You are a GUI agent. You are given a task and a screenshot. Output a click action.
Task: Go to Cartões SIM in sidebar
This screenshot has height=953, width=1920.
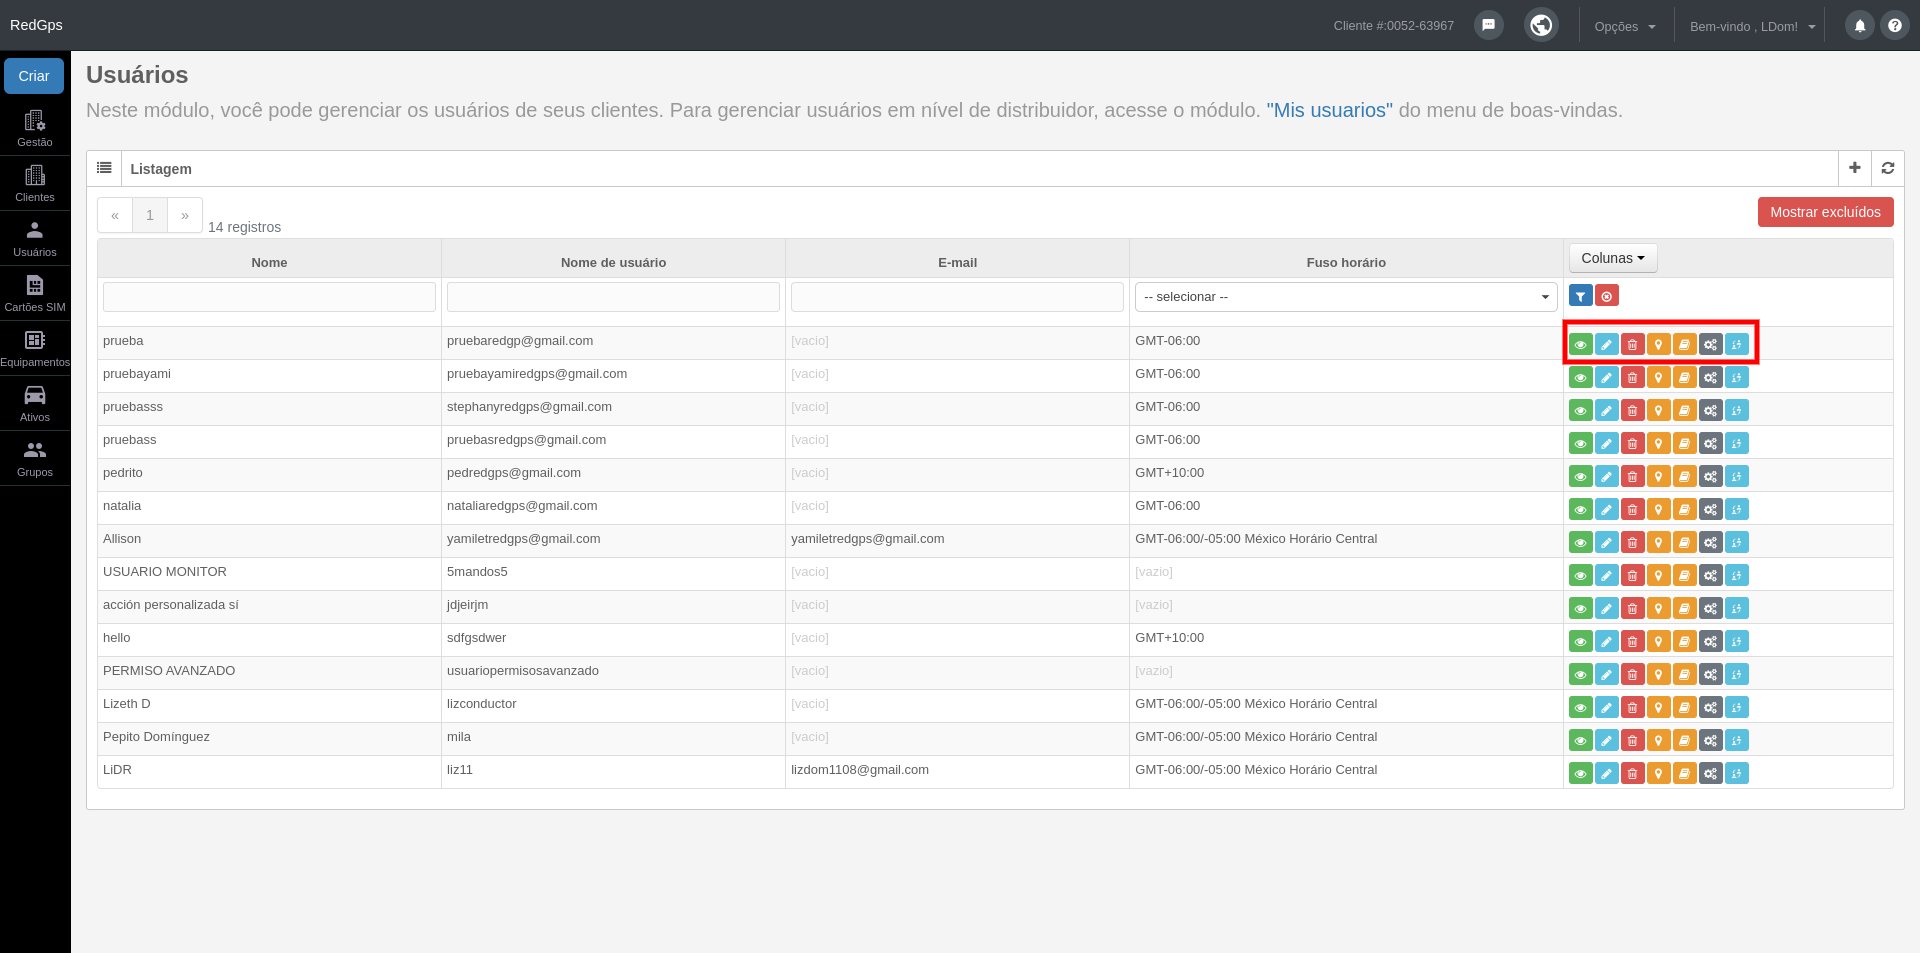(x=35, y=293)
